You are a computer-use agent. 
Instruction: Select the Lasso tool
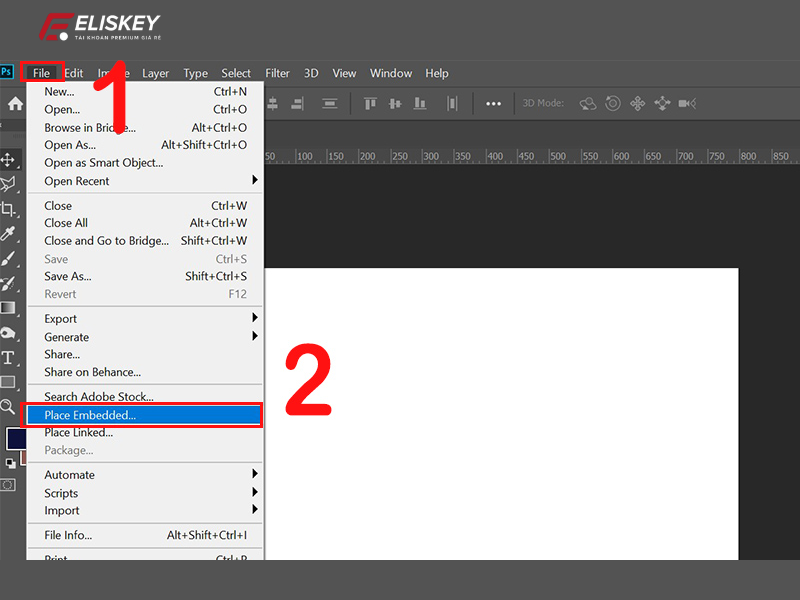[11, 183]
